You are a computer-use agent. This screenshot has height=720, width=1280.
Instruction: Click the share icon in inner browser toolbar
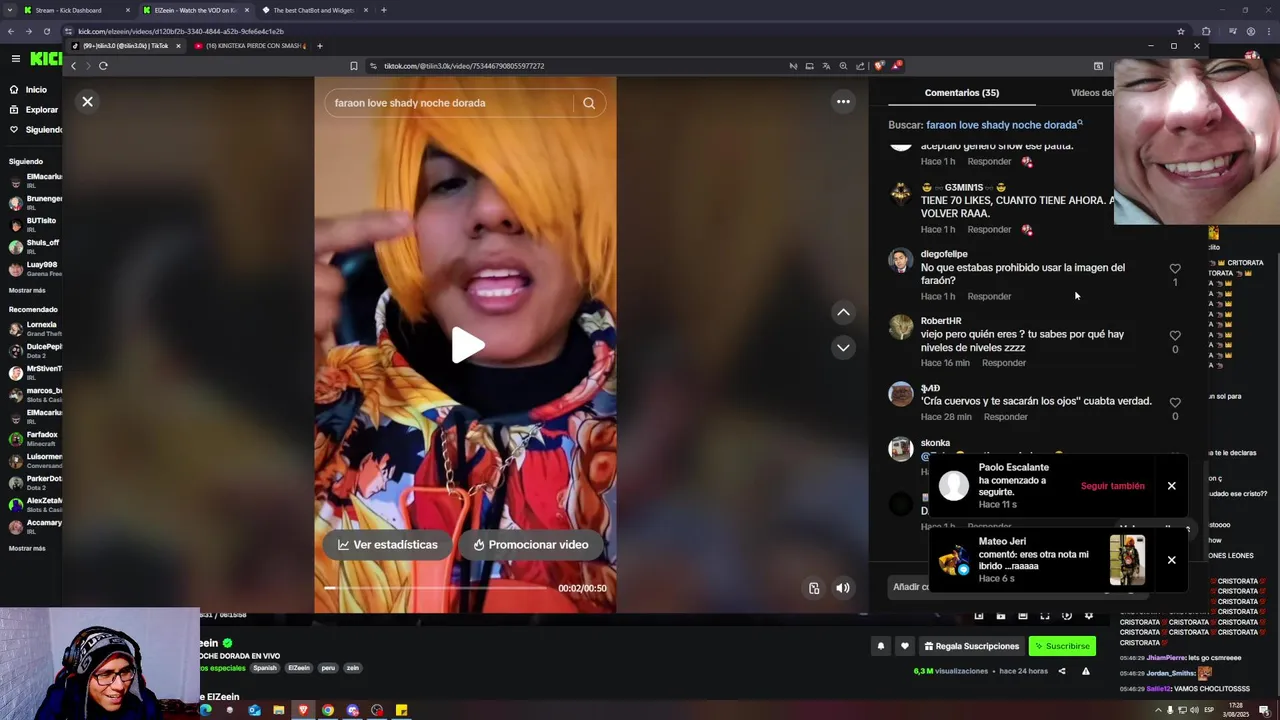[860, 66]
